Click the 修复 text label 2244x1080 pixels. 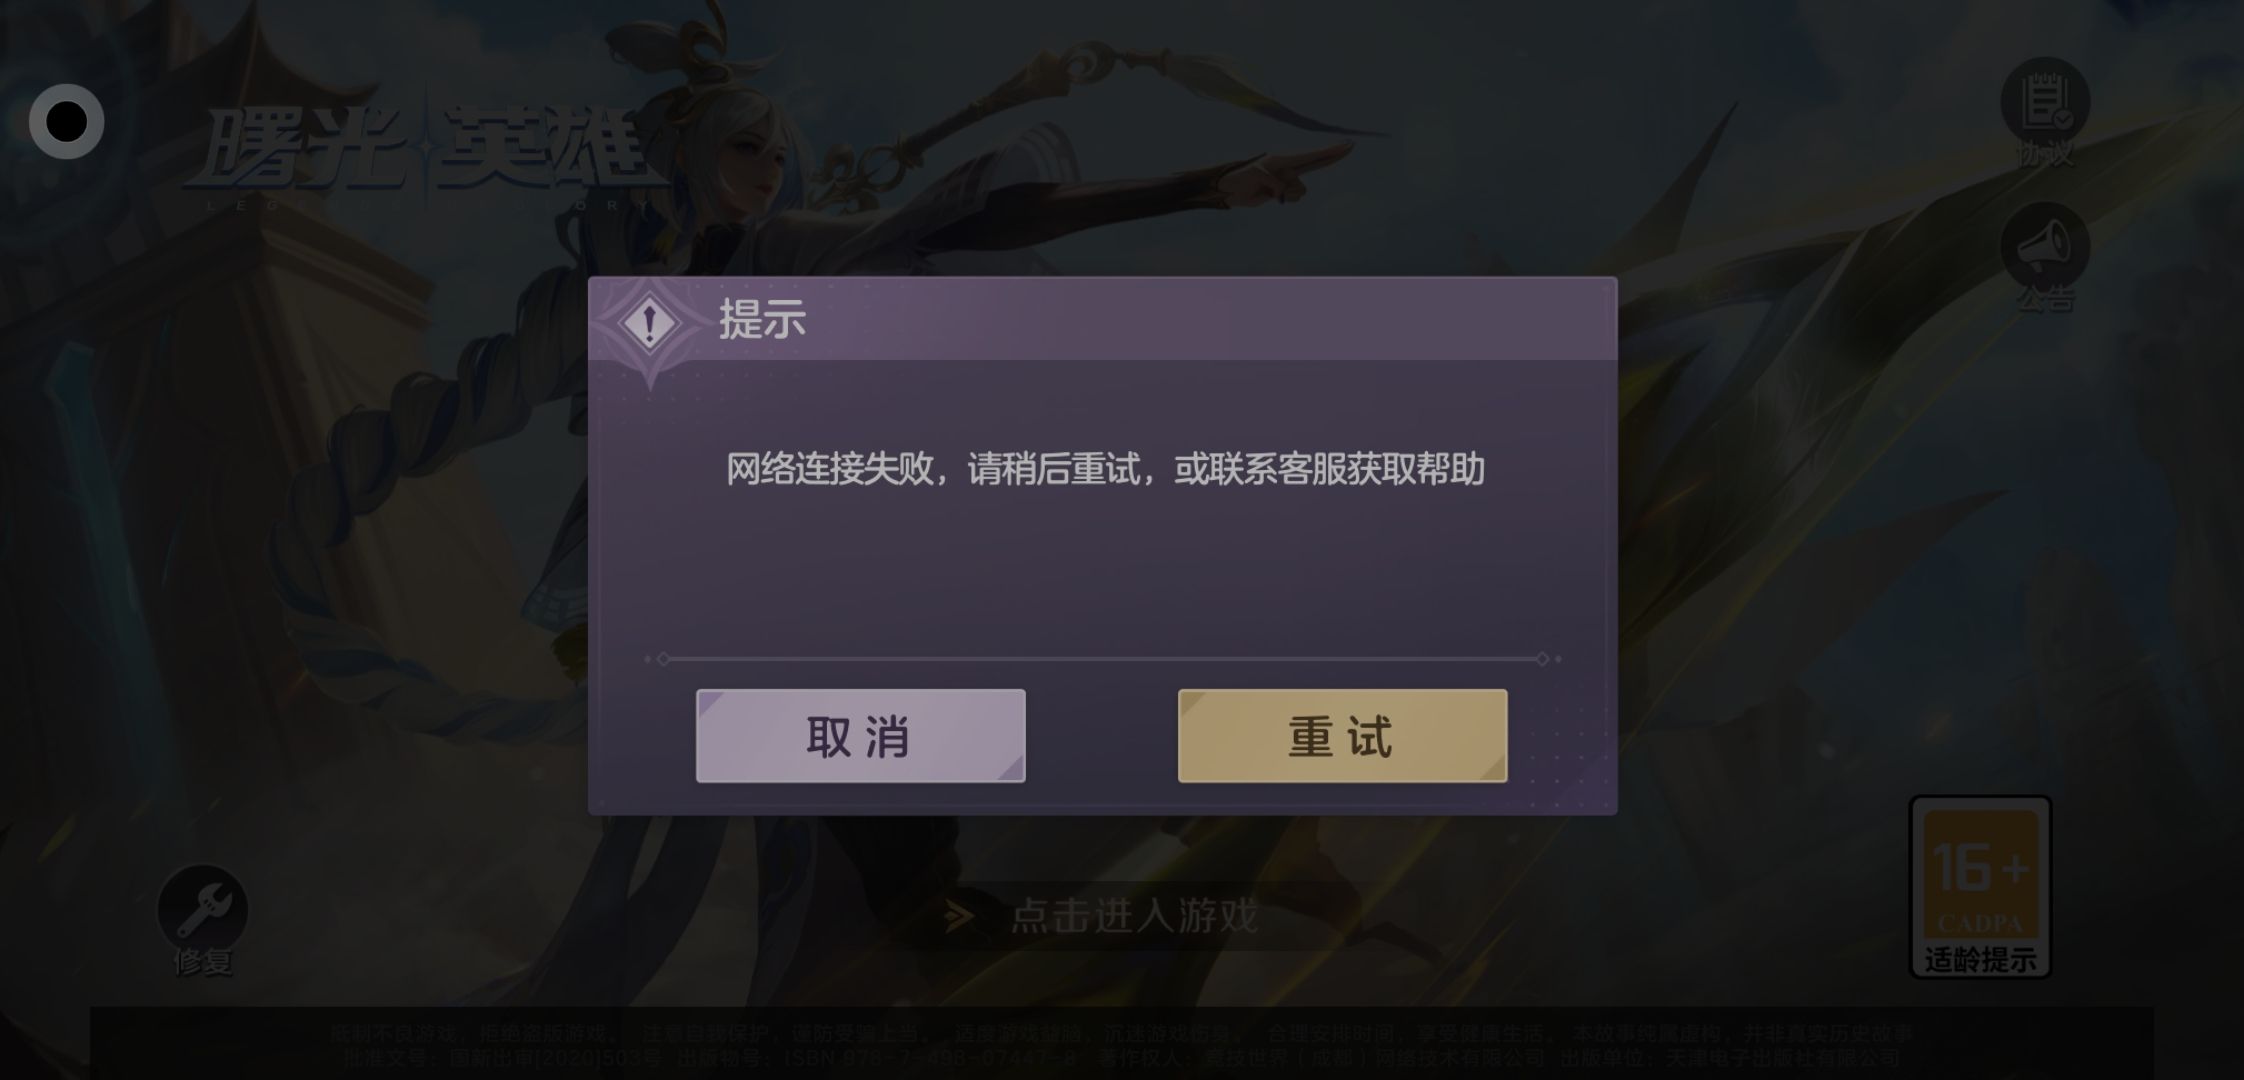(x=203, y=962)
